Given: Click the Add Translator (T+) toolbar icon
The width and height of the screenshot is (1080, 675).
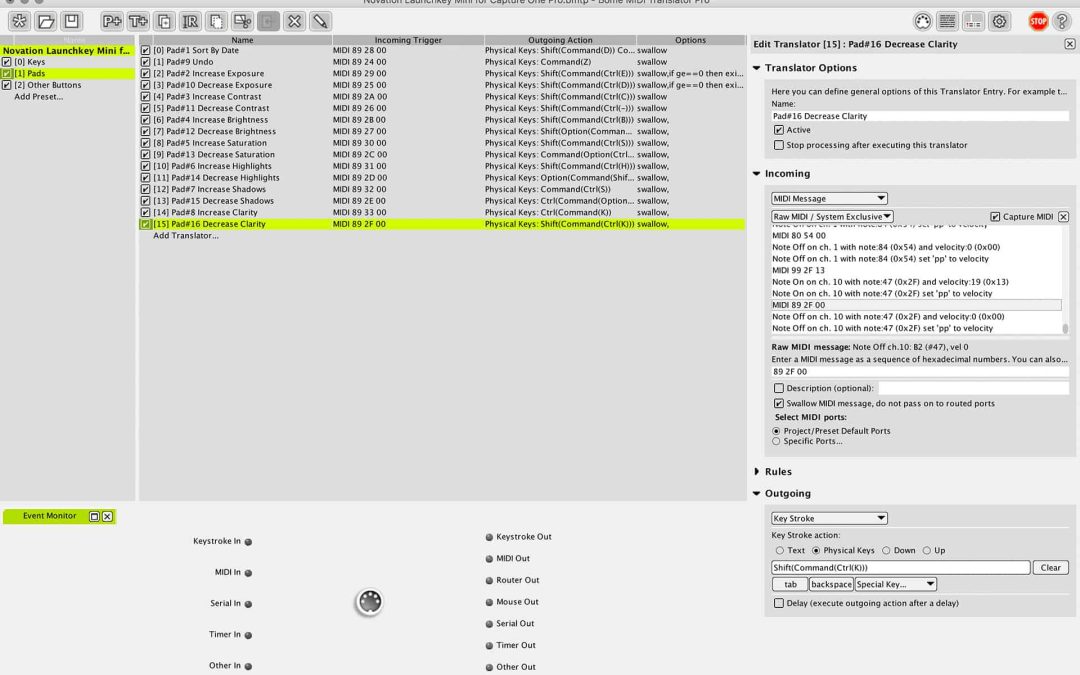Looking at the screenshot, I should coord(138,21).
